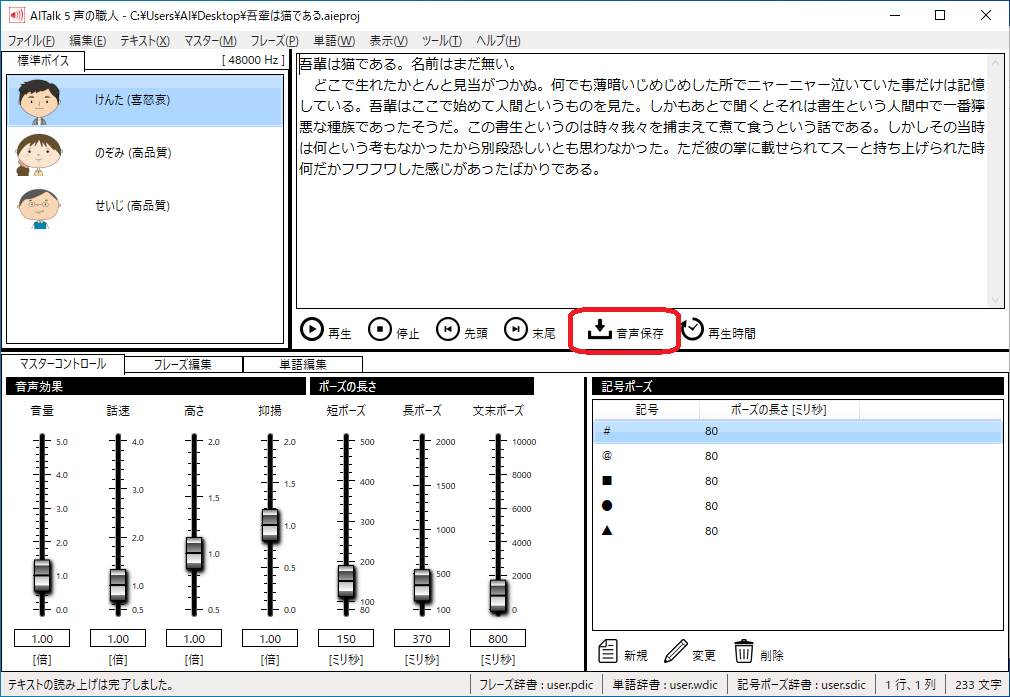The width and height of the screenshot is (1010, 697).
Task: Click the 抑揚 slider handle
Action: tap(270, 525)
